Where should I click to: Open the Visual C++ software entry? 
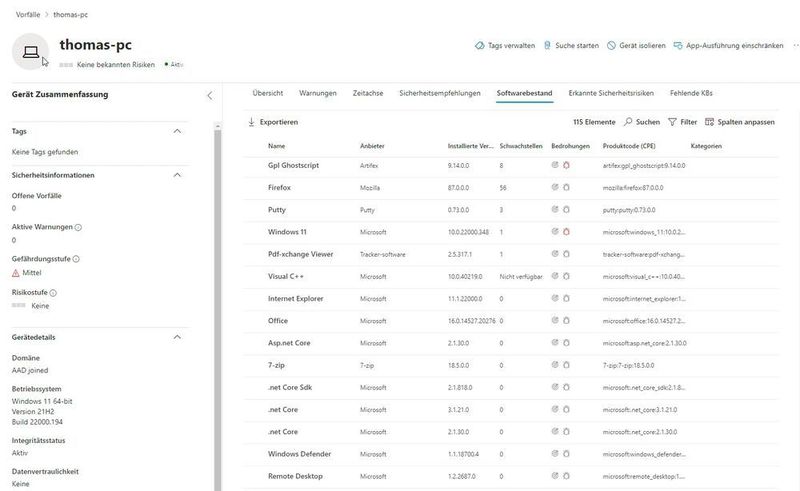286,276
